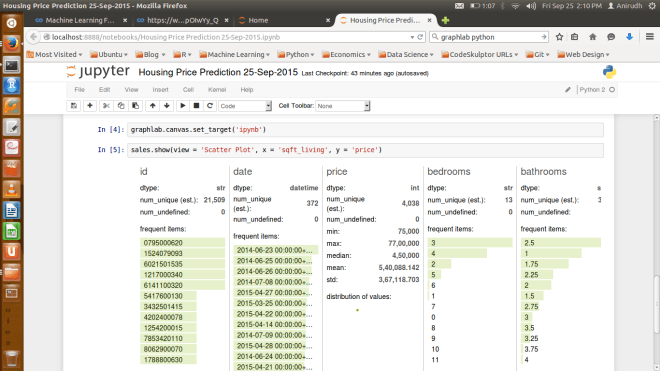Click the Jupyter logo link
This screenshot has width=660, height=371.
point(98,72)
